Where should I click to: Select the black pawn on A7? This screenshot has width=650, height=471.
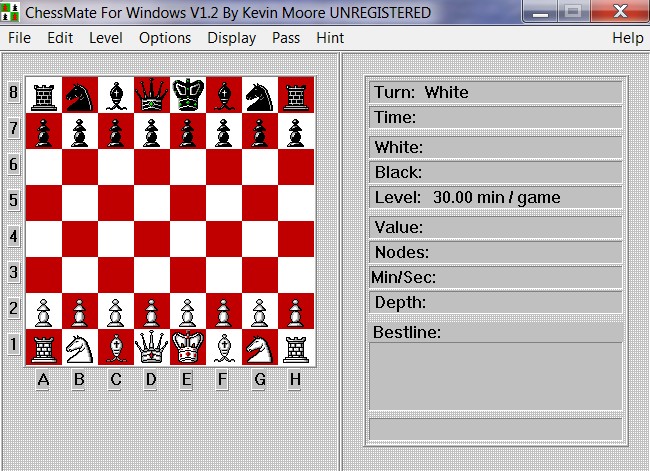coord(44,131)
